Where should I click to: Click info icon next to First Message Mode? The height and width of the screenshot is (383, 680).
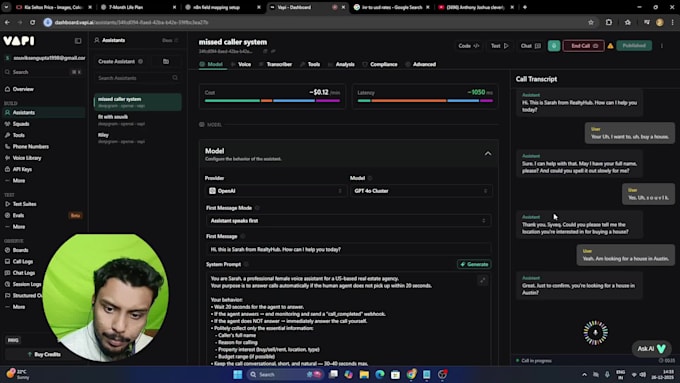coord(257,208)
